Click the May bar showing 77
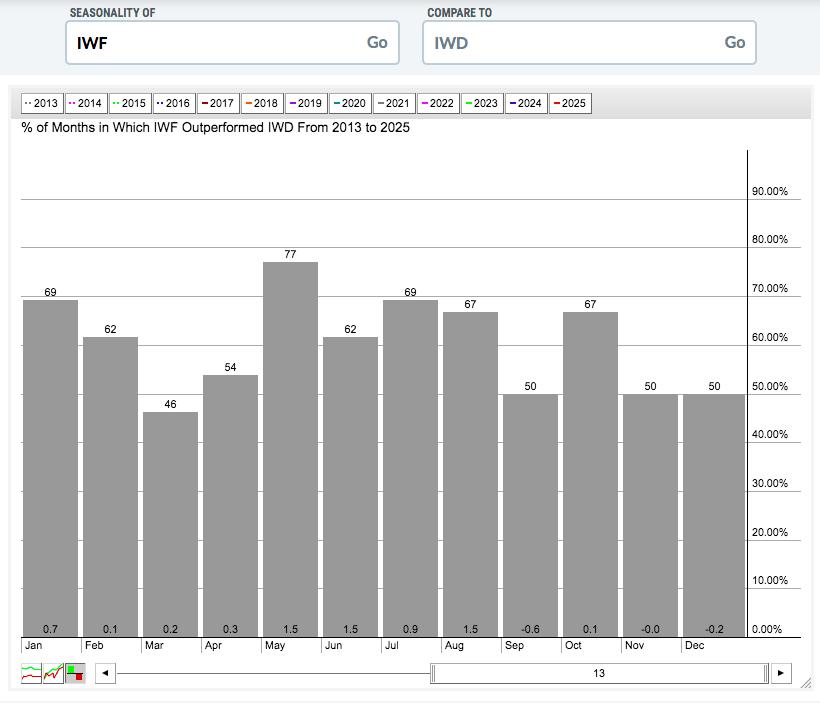The image size is (820, 703). pos(290,449)
